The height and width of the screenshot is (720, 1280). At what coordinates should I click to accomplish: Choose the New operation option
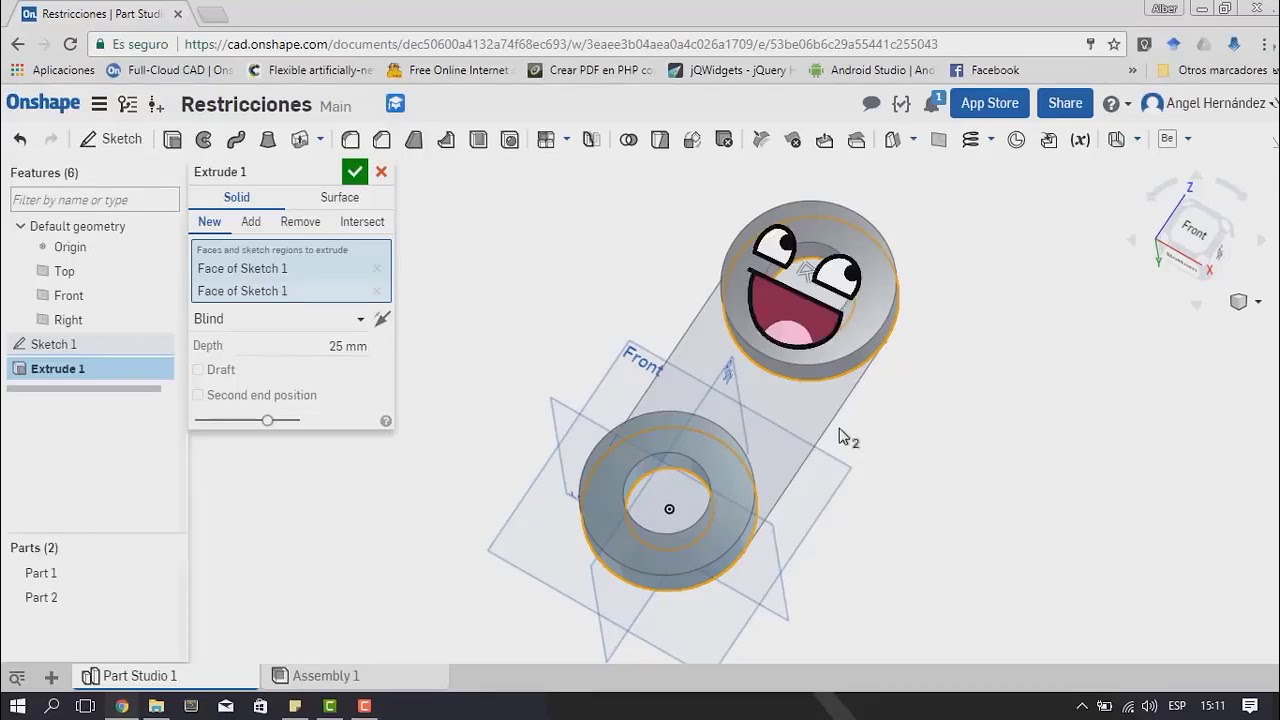coord(209,222)
